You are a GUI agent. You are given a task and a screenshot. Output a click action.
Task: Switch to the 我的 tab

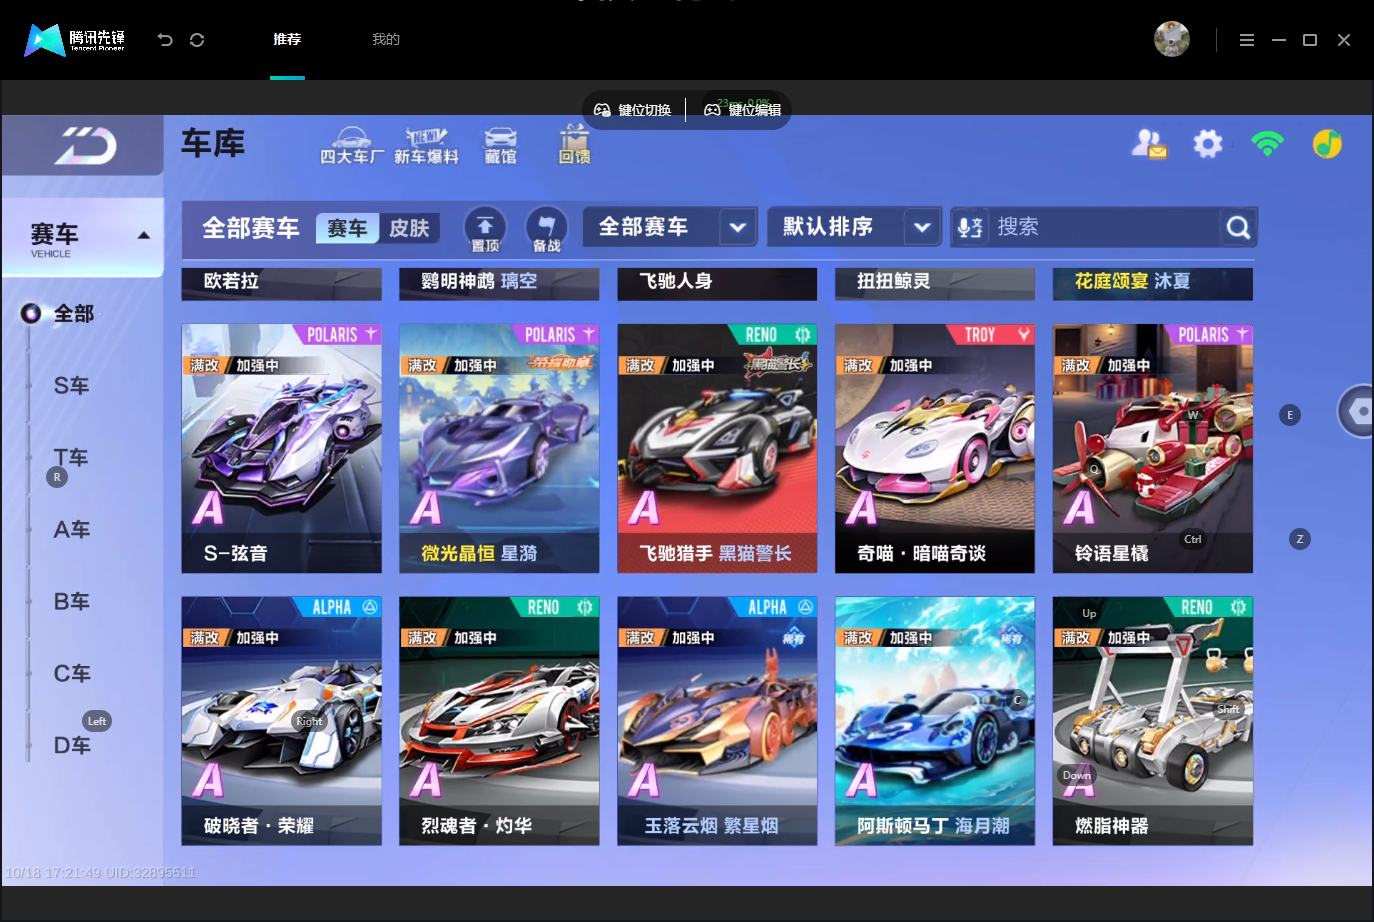point(386,39)
